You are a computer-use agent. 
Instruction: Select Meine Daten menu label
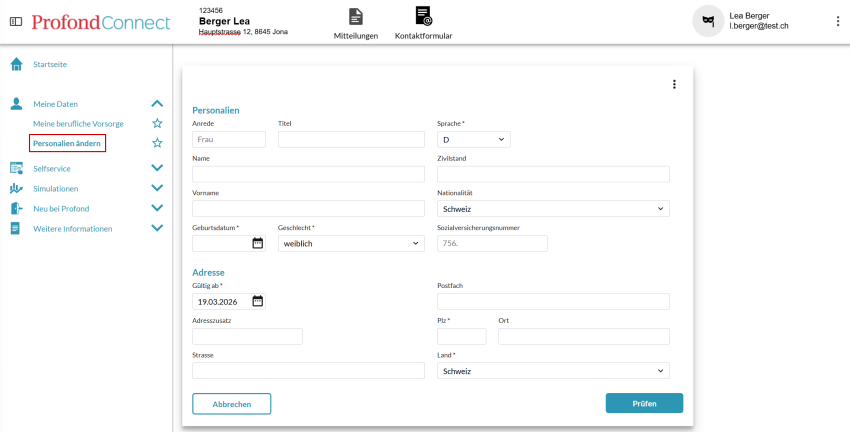55,104
